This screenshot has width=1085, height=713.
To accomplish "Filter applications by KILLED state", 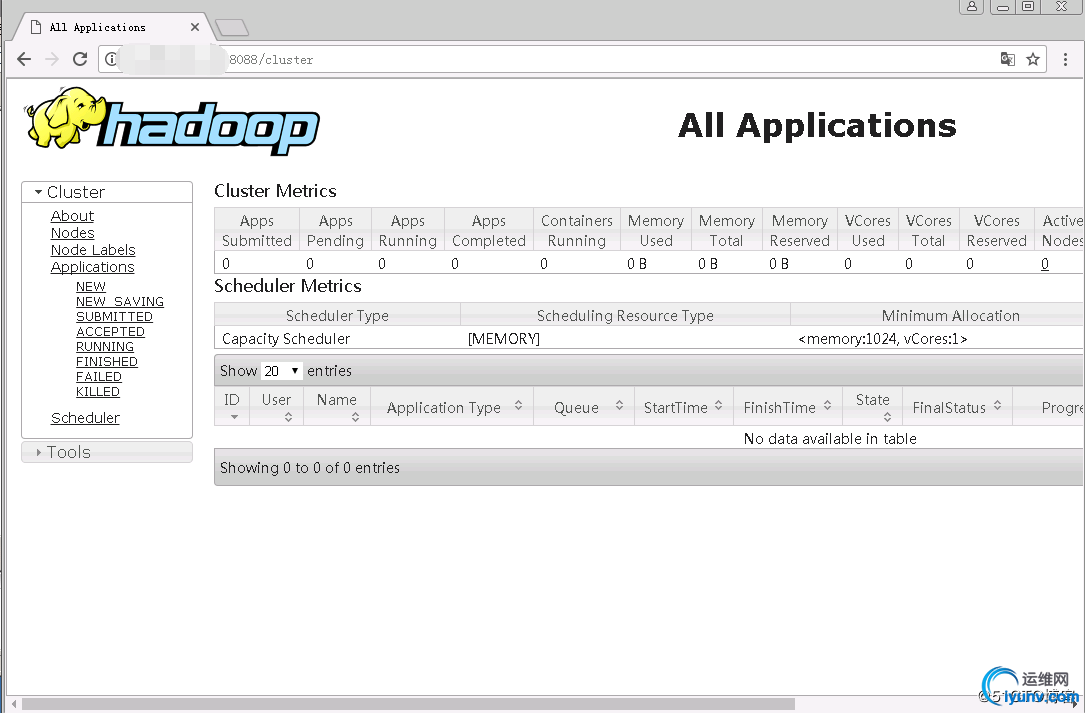I will (x=98, y=392).
